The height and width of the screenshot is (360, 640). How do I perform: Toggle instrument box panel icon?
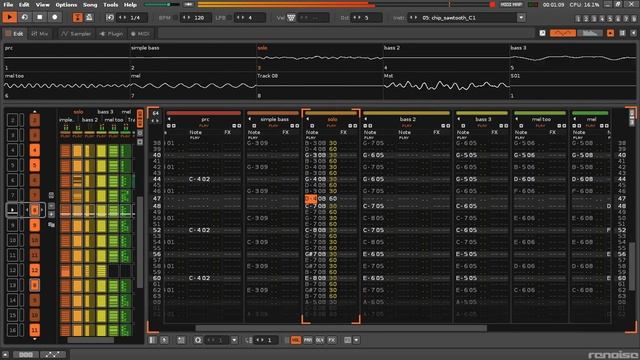tap(632, 33)
